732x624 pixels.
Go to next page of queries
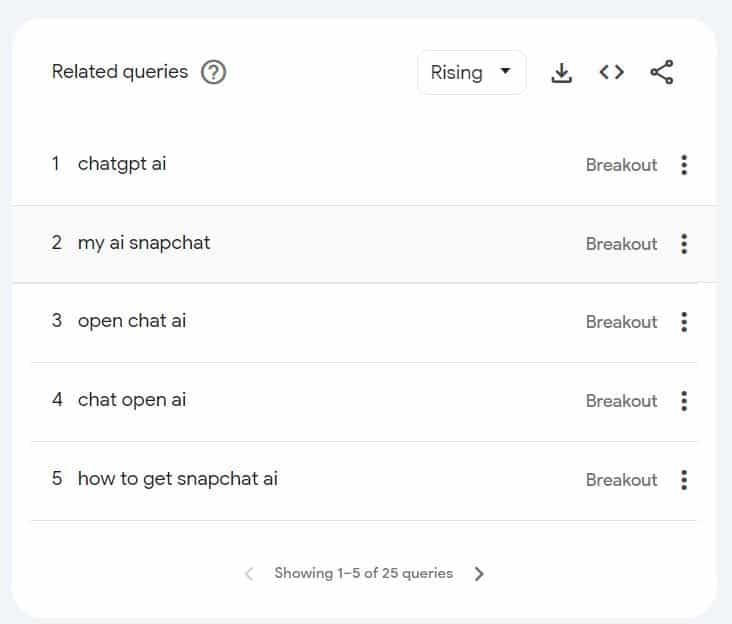pos(479,574)
